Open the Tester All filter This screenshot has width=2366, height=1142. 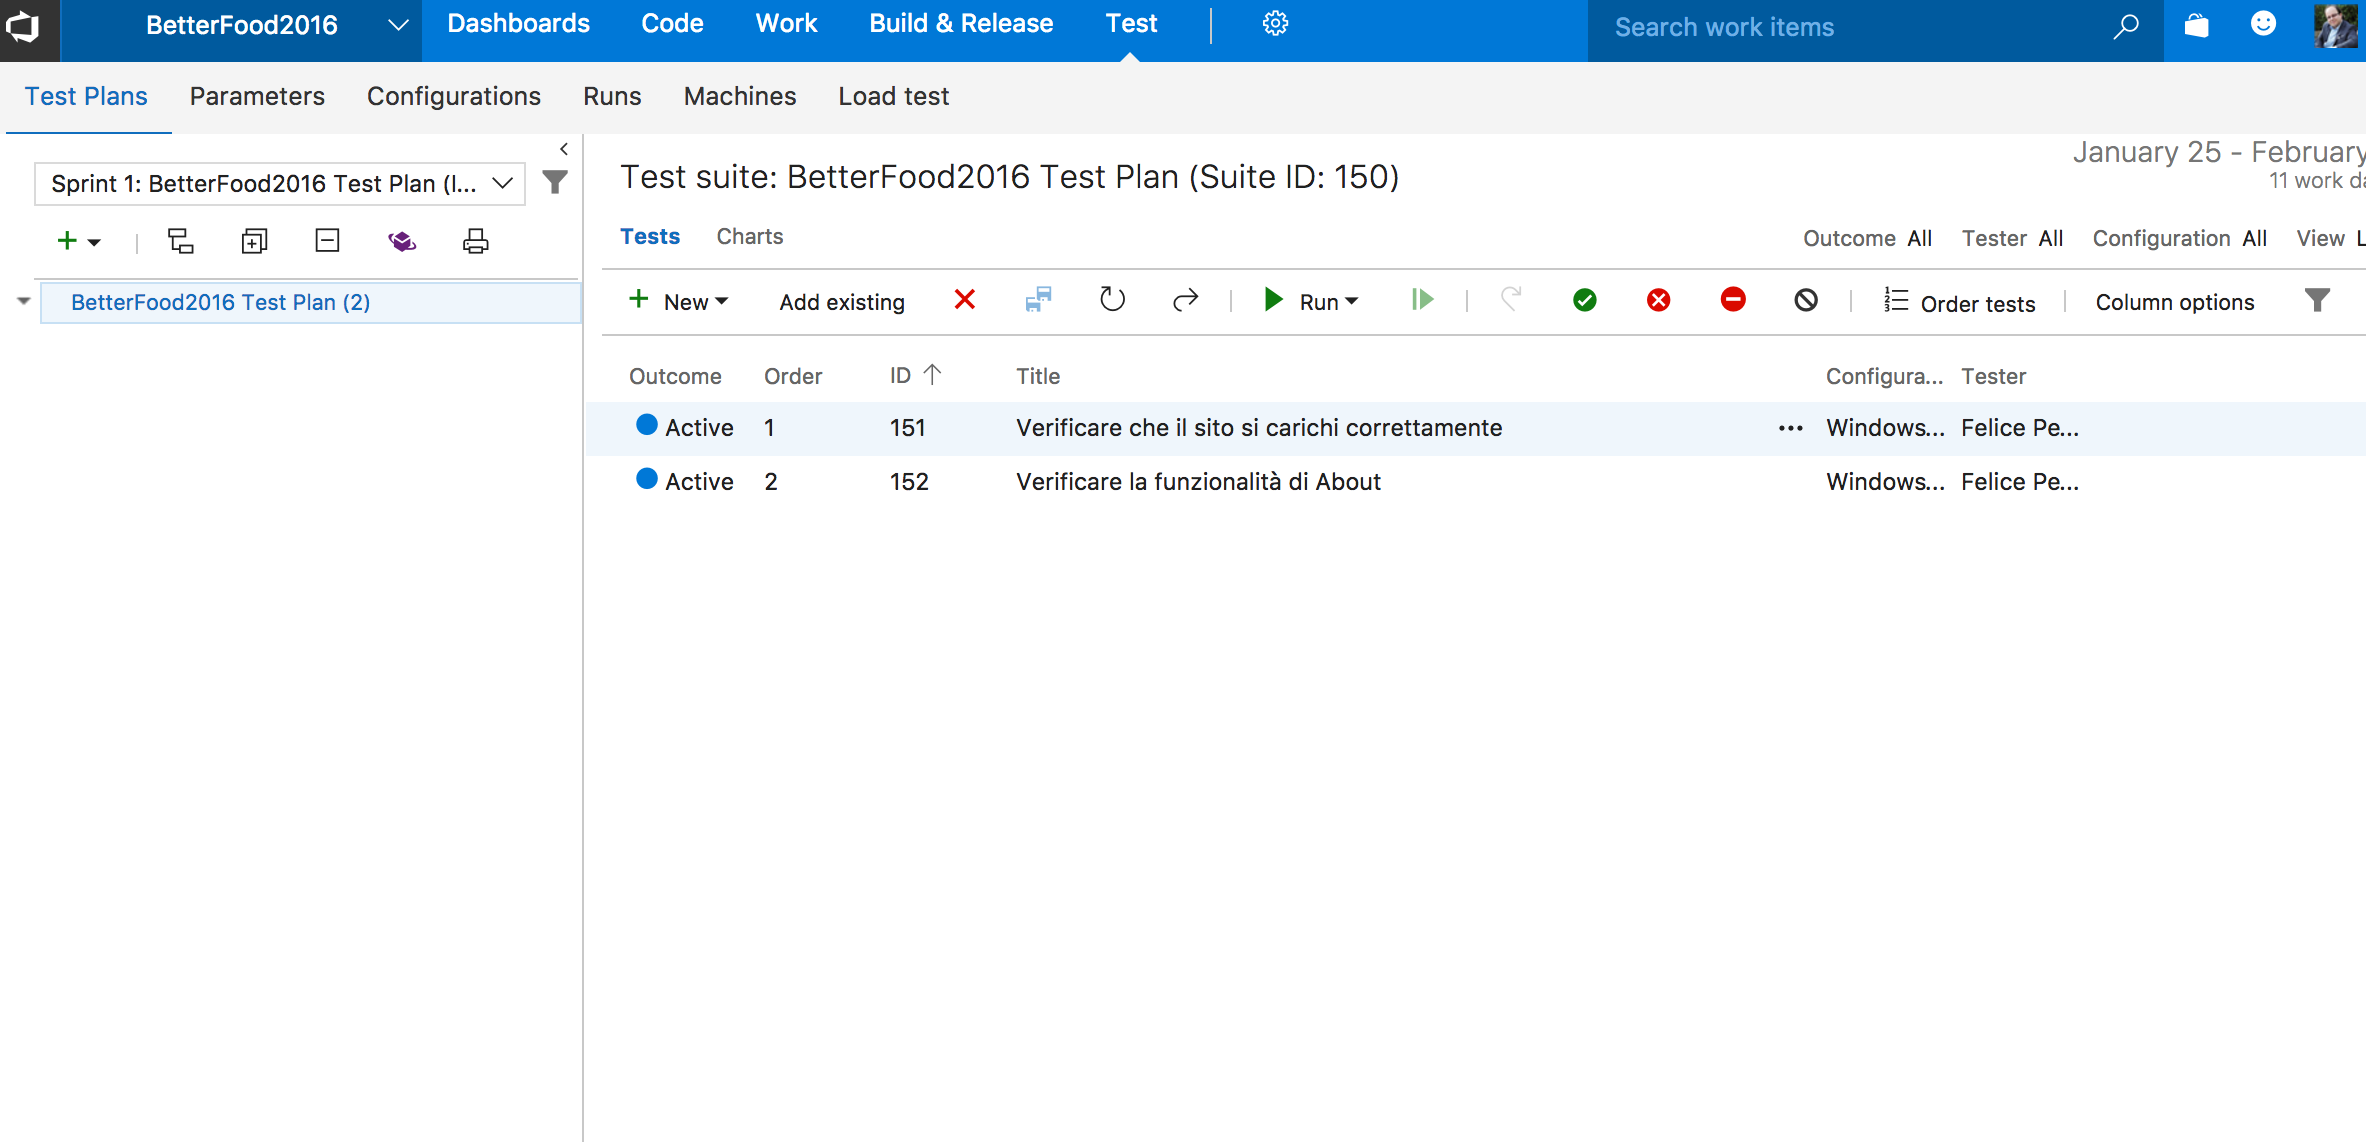click(x=2012, y=238)
